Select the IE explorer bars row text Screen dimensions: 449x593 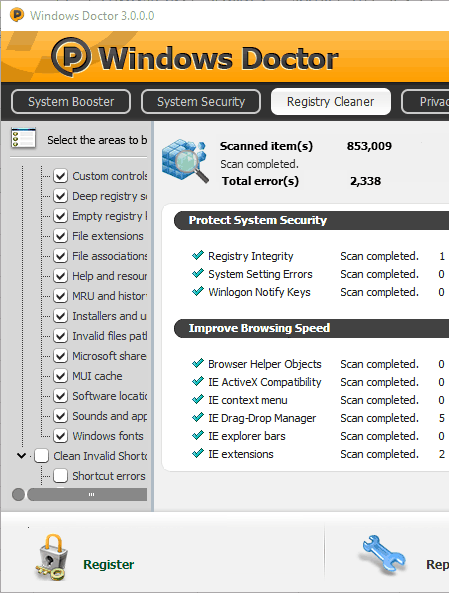pyautogui.click(x=247, y=436)
